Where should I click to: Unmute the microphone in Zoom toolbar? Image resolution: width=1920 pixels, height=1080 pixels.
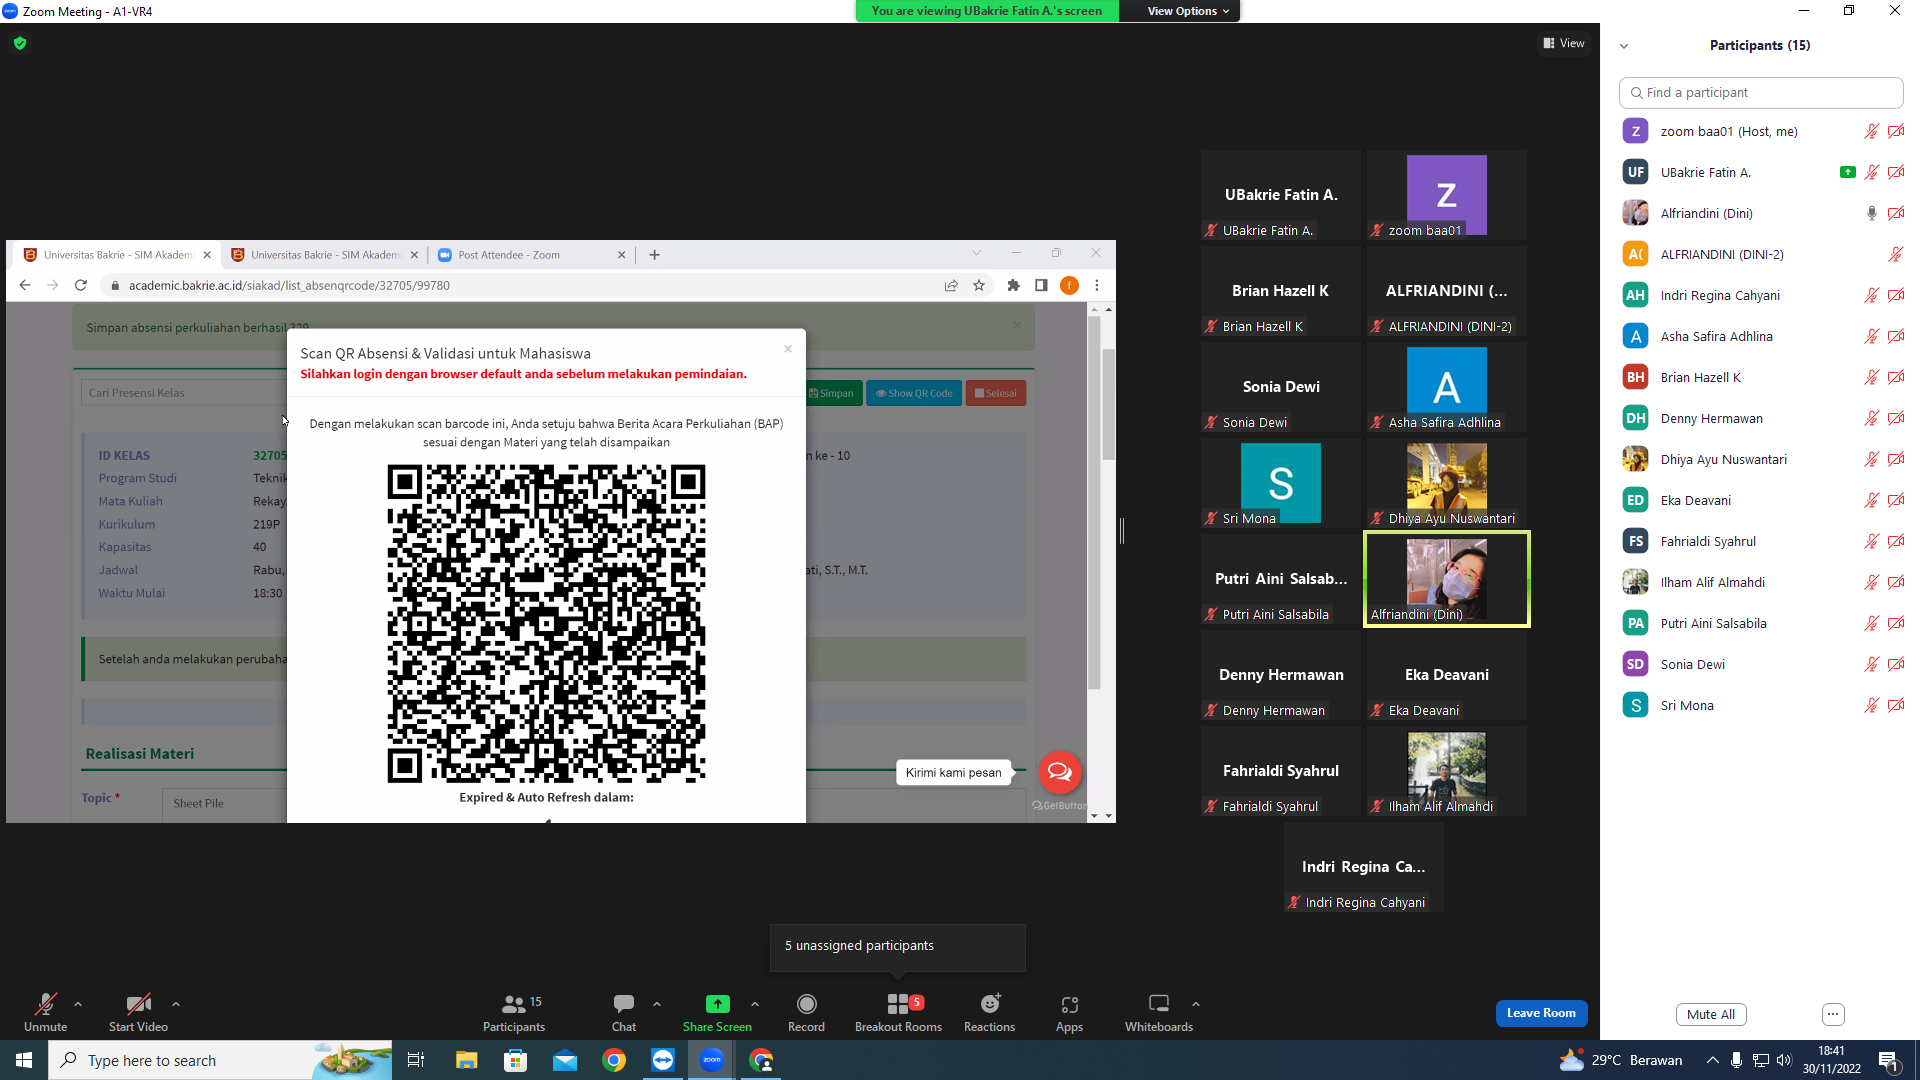tap(45, 1012)
